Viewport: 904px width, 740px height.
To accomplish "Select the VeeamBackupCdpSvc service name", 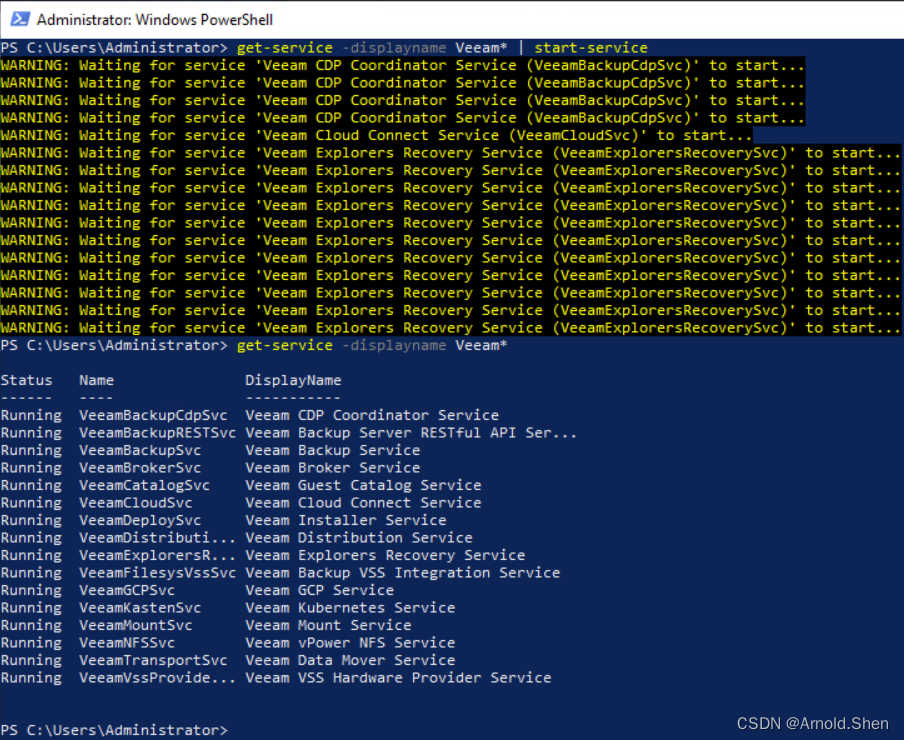I will (153, 416).
